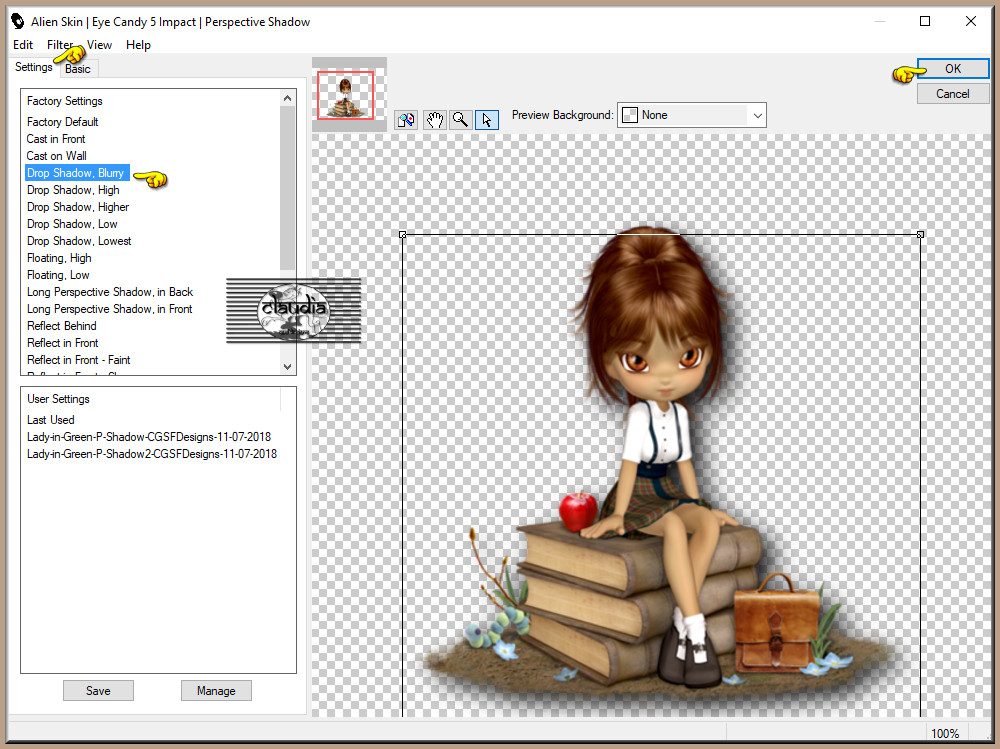The height and width of the screenshot is (749, 1000).
Task: Select the Cast on Wall preset
Action: pos(57,156)
